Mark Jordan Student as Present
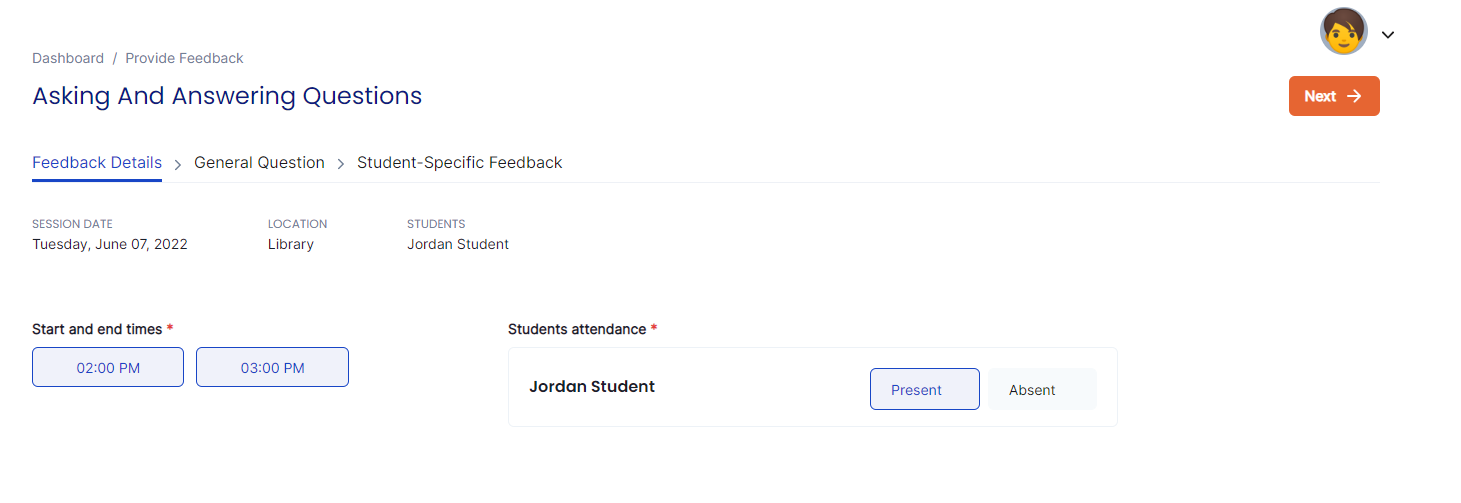Viewport: 1461px width, 503px height. point(925,389)
